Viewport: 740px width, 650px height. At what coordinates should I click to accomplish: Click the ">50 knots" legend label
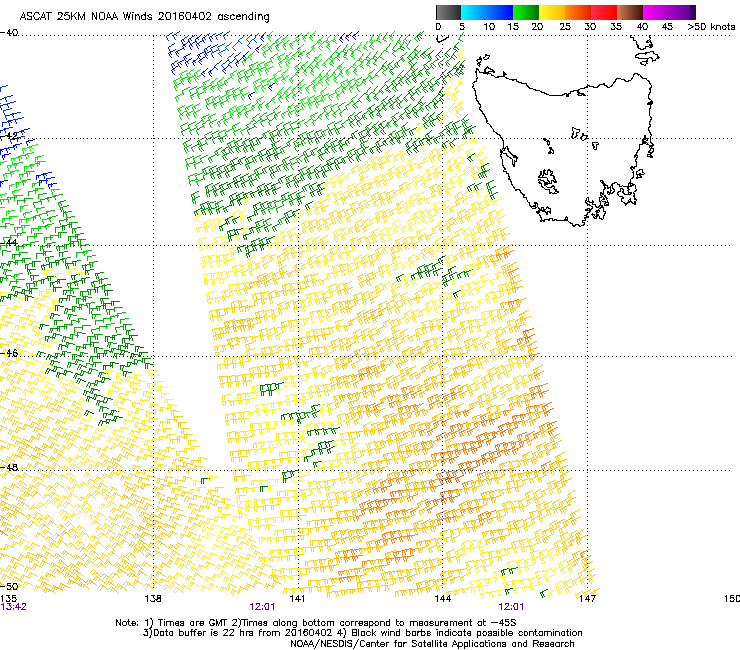pyautogui.click(x=711, y=27)
